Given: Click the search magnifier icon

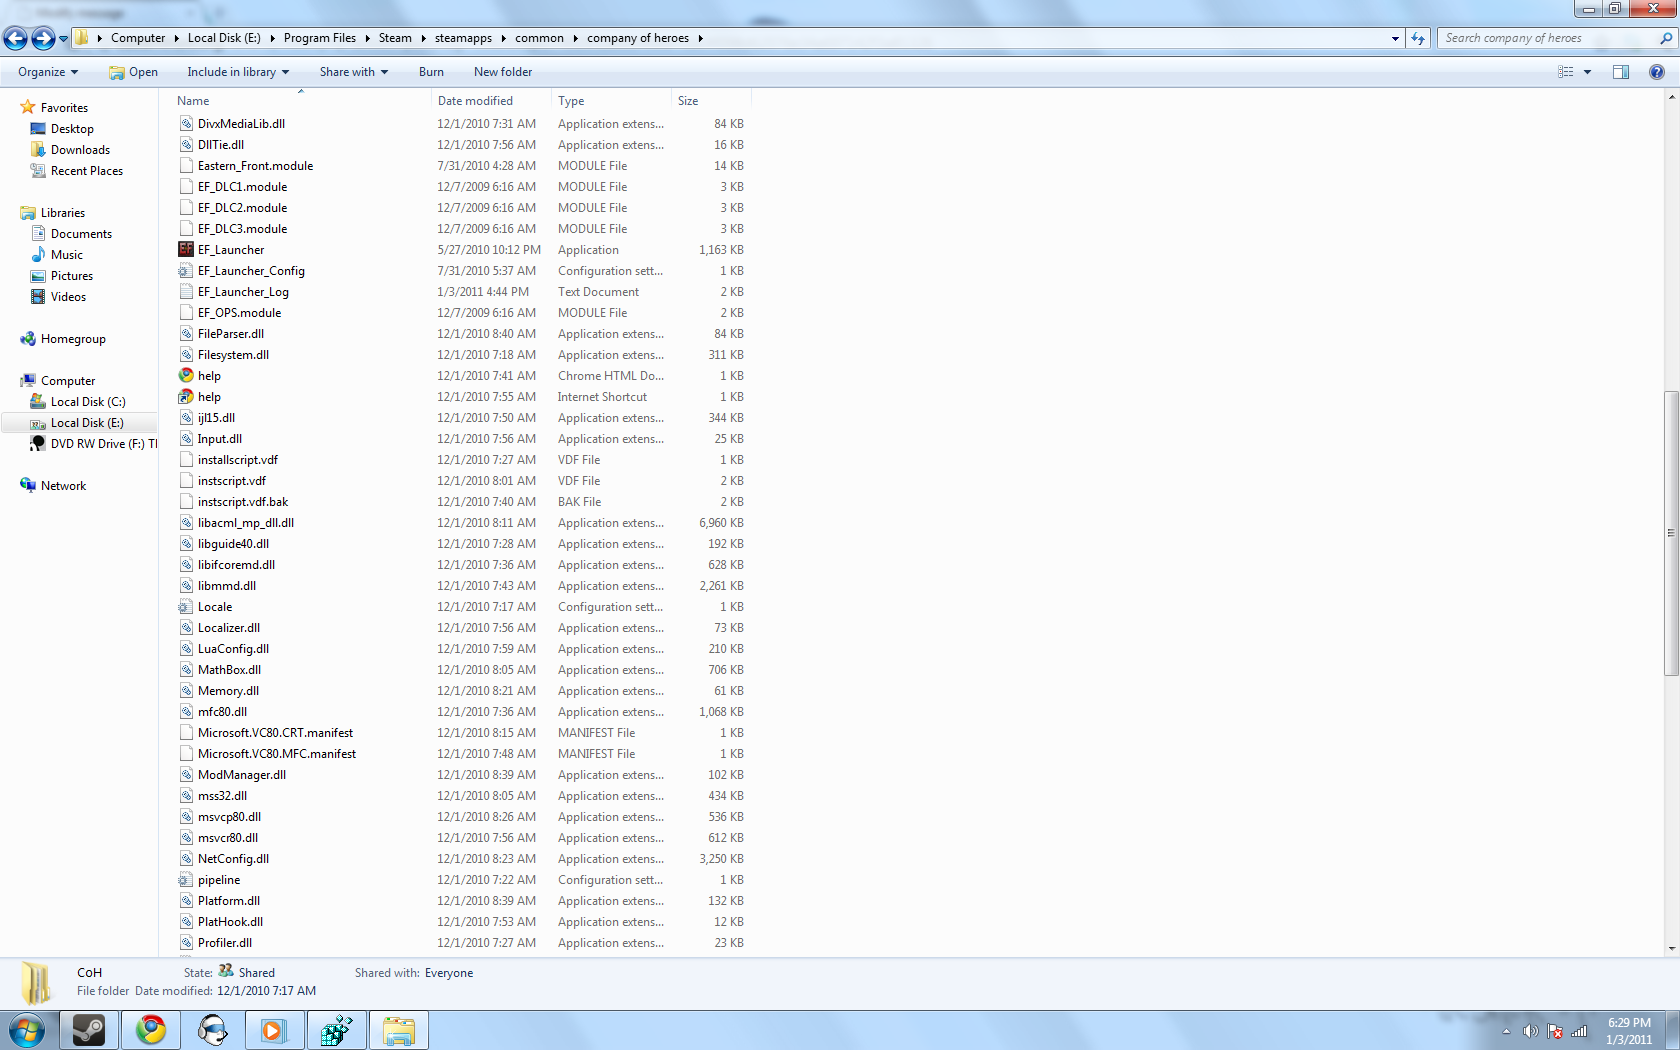Looking at the screenshot, I should 1666,38.
